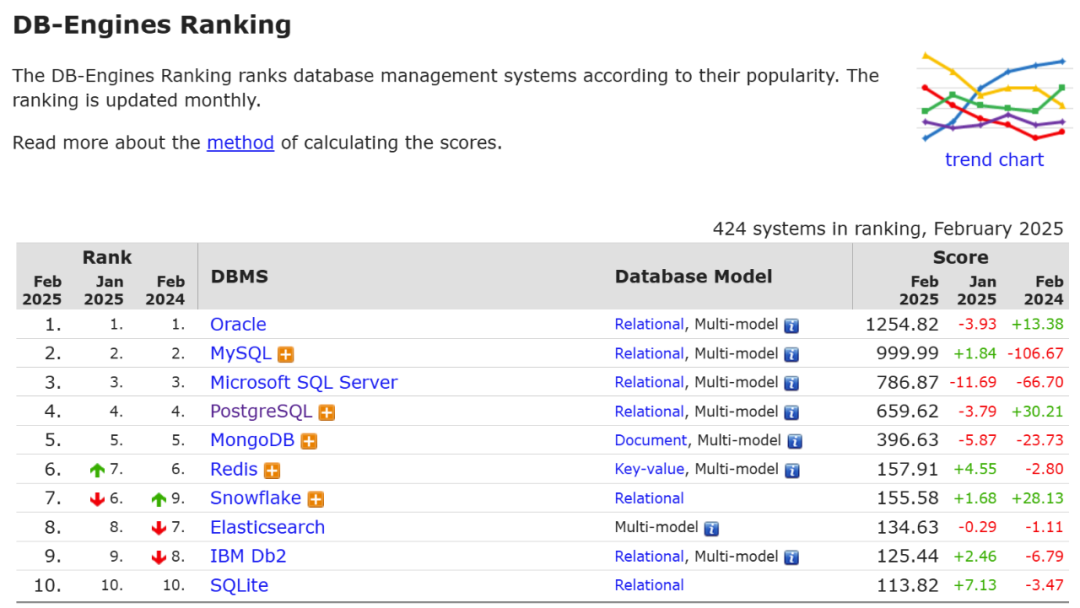Click the orange plus icon beside MySQL

pyautogui.click(x=286, y=354)
